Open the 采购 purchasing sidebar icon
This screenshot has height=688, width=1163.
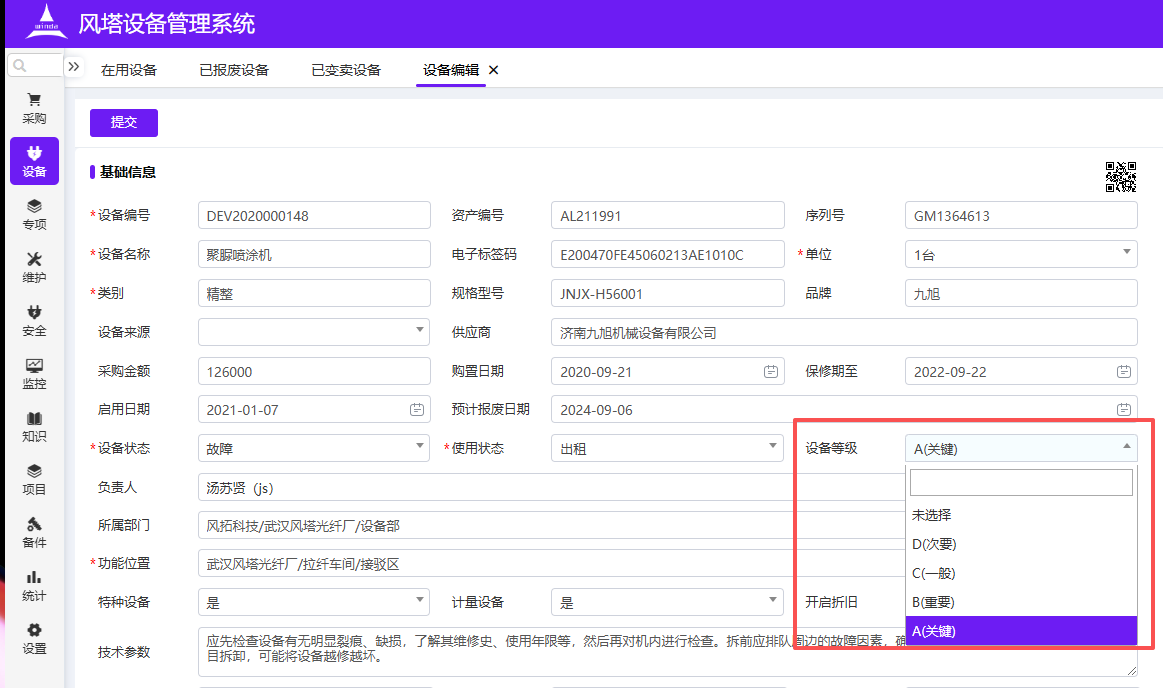[x=34, y=108]
